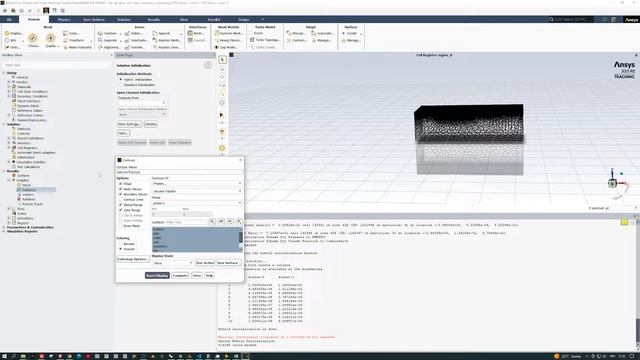Expand the Materials tree node

(9, 87)
